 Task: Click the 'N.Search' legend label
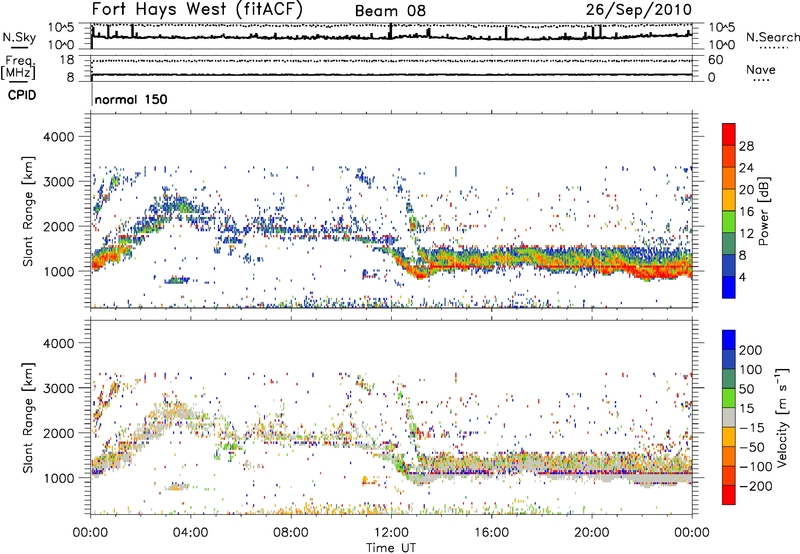[x=772, y=37]
